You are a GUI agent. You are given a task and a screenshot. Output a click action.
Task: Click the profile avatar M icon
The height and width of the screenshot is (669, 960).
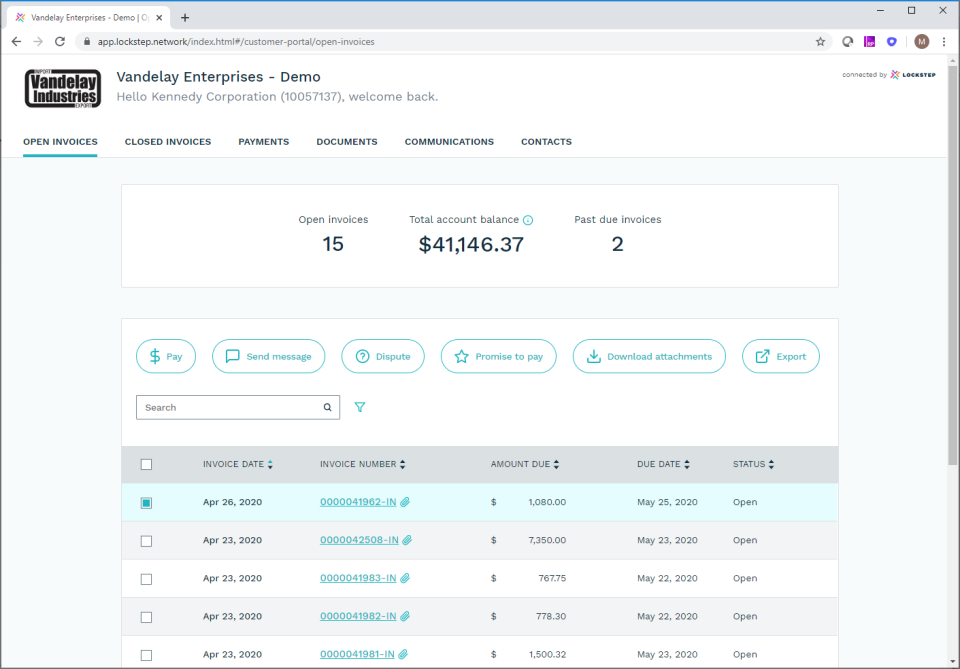(x=921, y=42)
